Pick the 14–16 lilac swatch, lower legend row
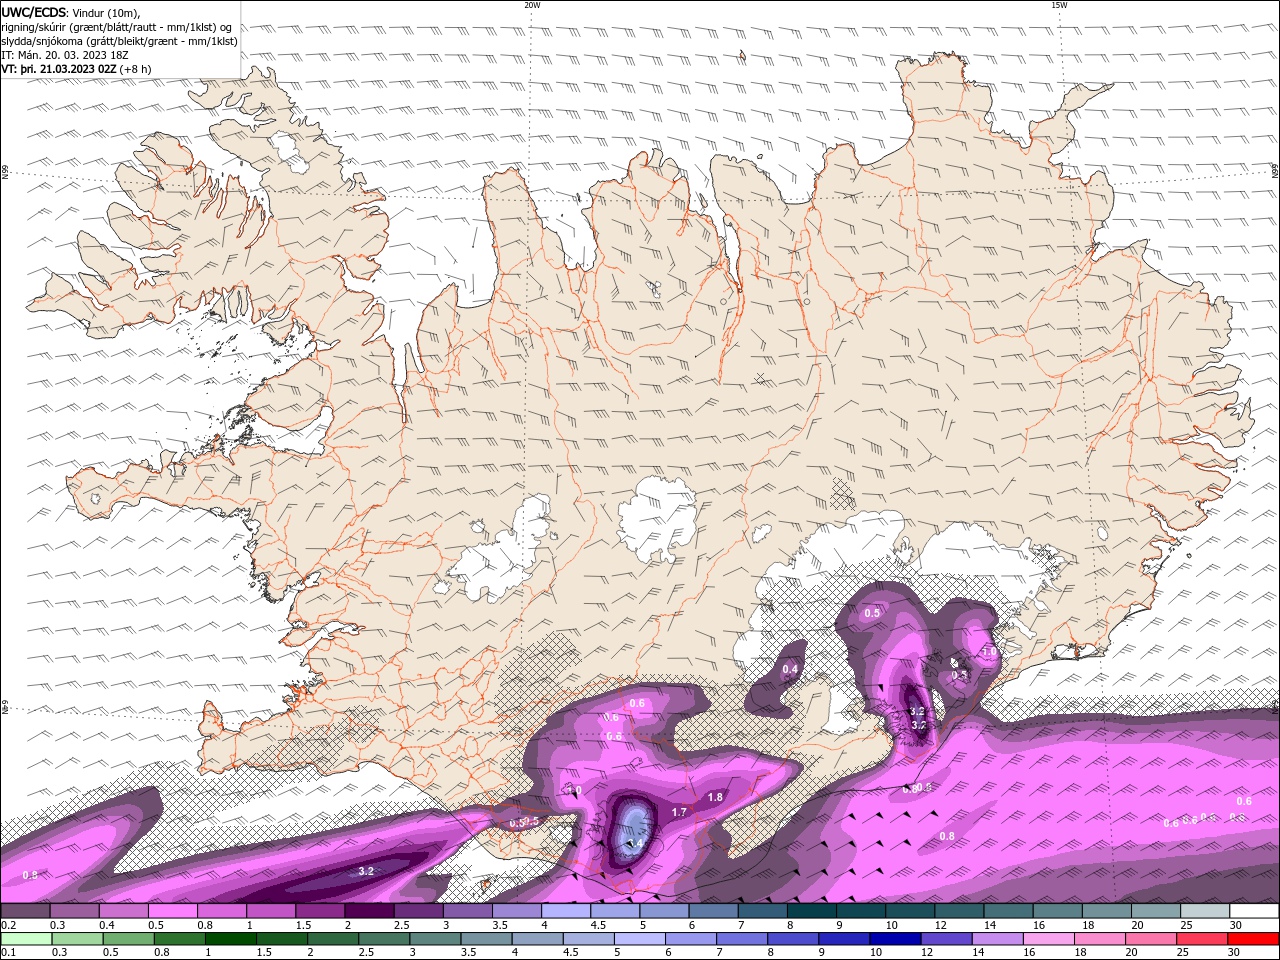Screen dimensions: 1280x960 click(x=996, y=939)
